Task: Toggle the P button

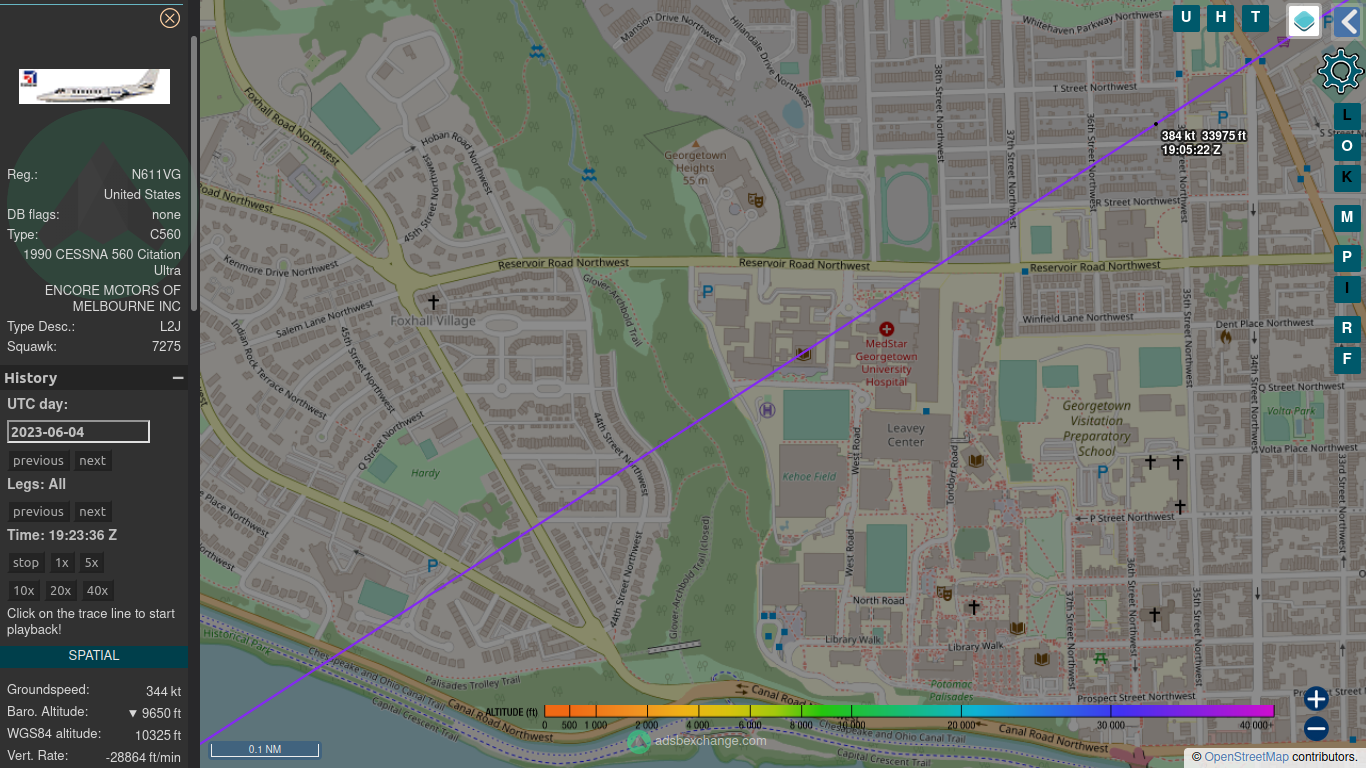Action: coord(1347,256)
